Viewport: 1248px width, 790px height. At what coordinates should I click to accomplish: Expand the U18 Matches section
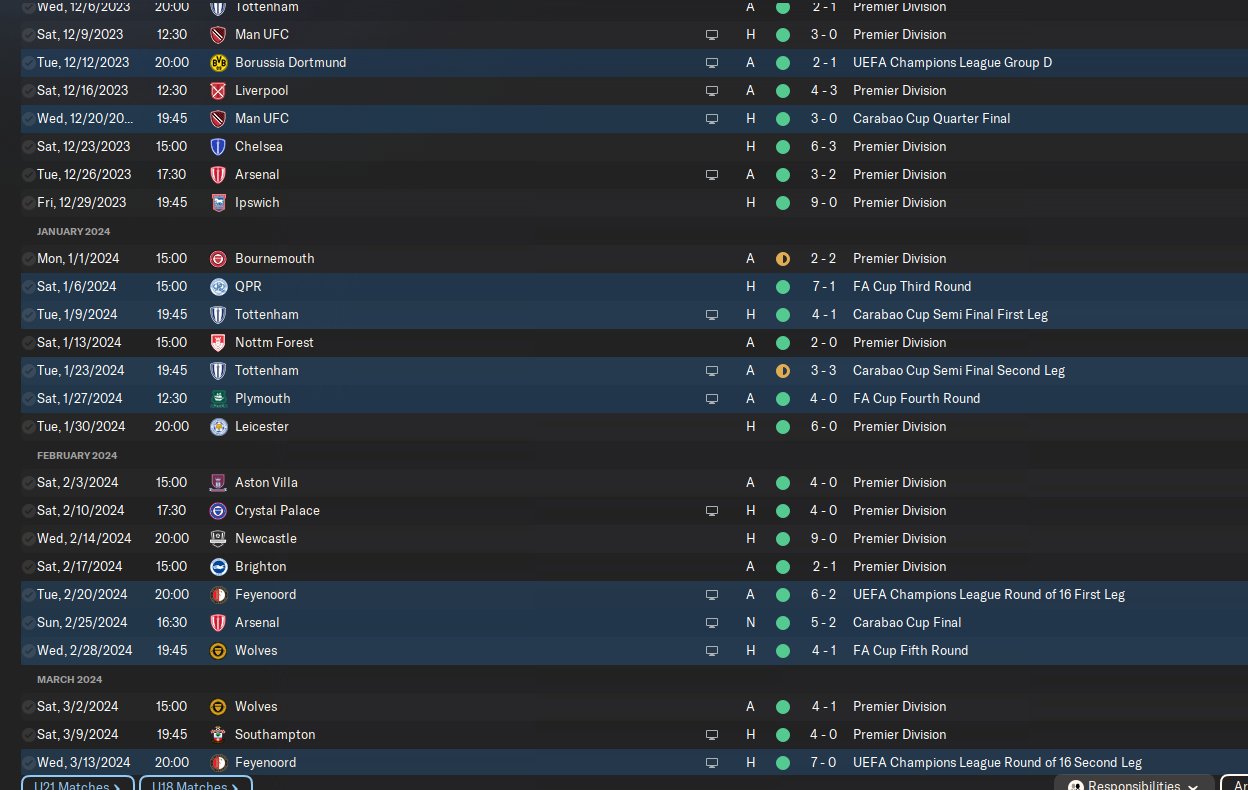[195, 785]
